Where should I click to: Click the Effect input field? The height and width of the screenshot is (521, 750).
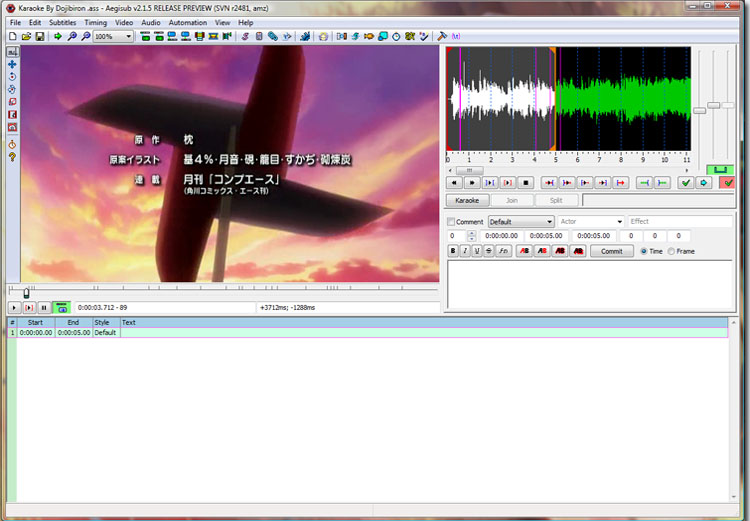[680, 222]
